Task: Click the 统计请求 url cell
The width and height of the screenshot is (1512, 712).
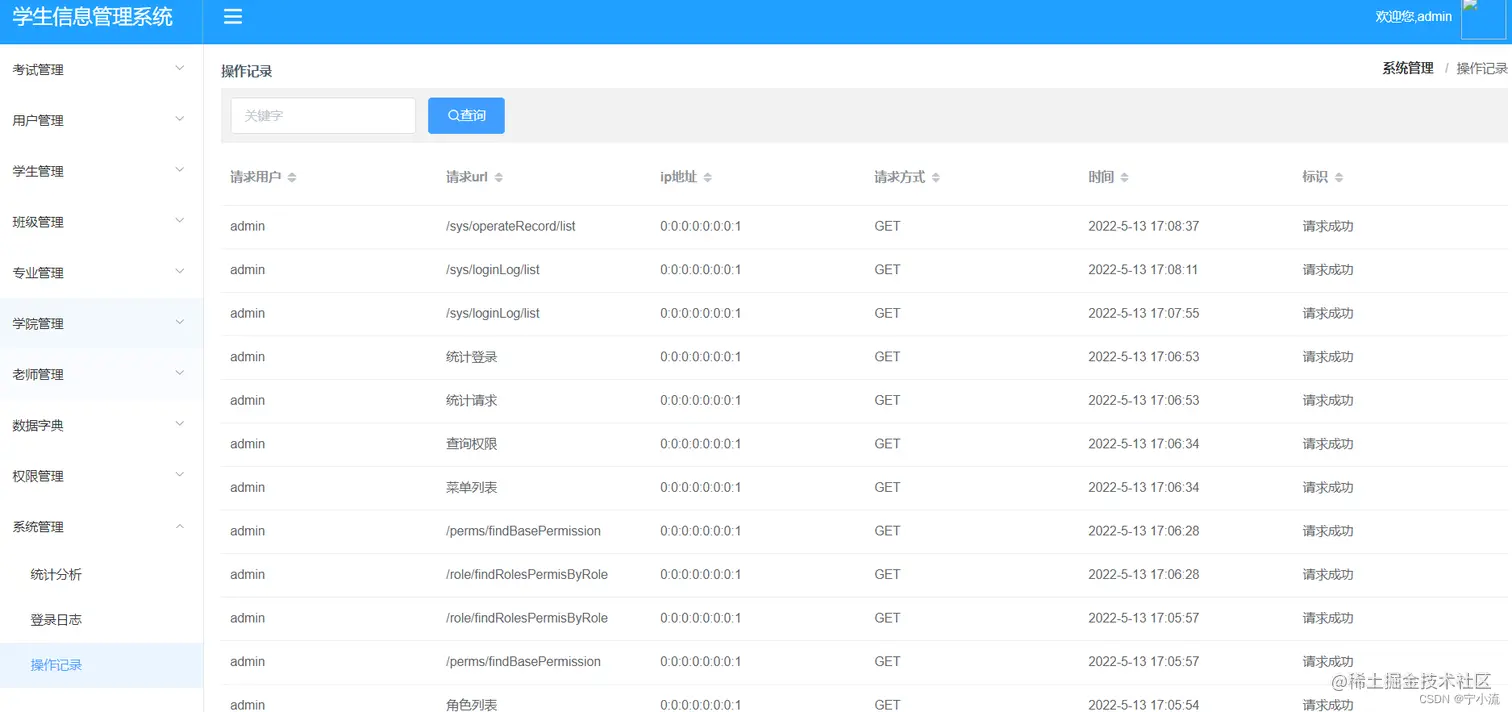Action: tap(472, 400)
